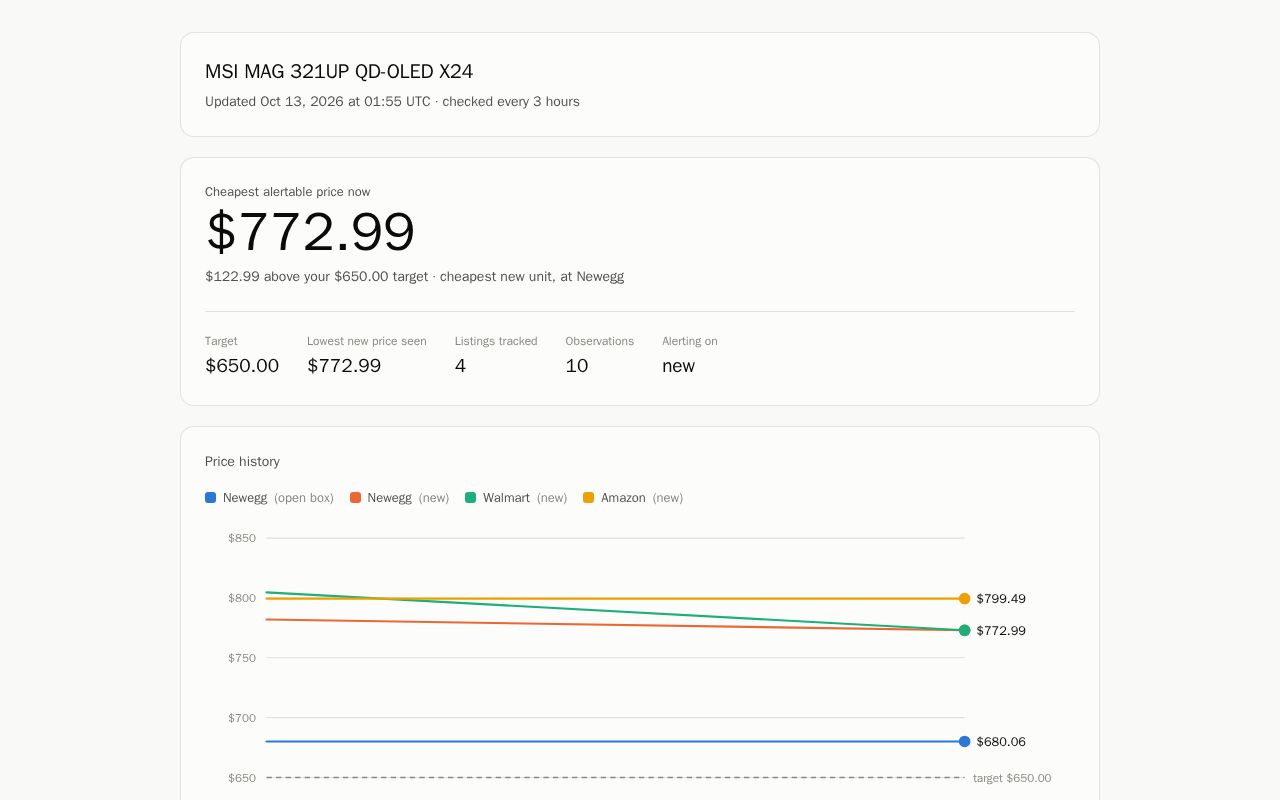This screenshot has height=800, width=1280.
Task: Click the $772.99 label beside the chart line
Action: click(1001, 631)
